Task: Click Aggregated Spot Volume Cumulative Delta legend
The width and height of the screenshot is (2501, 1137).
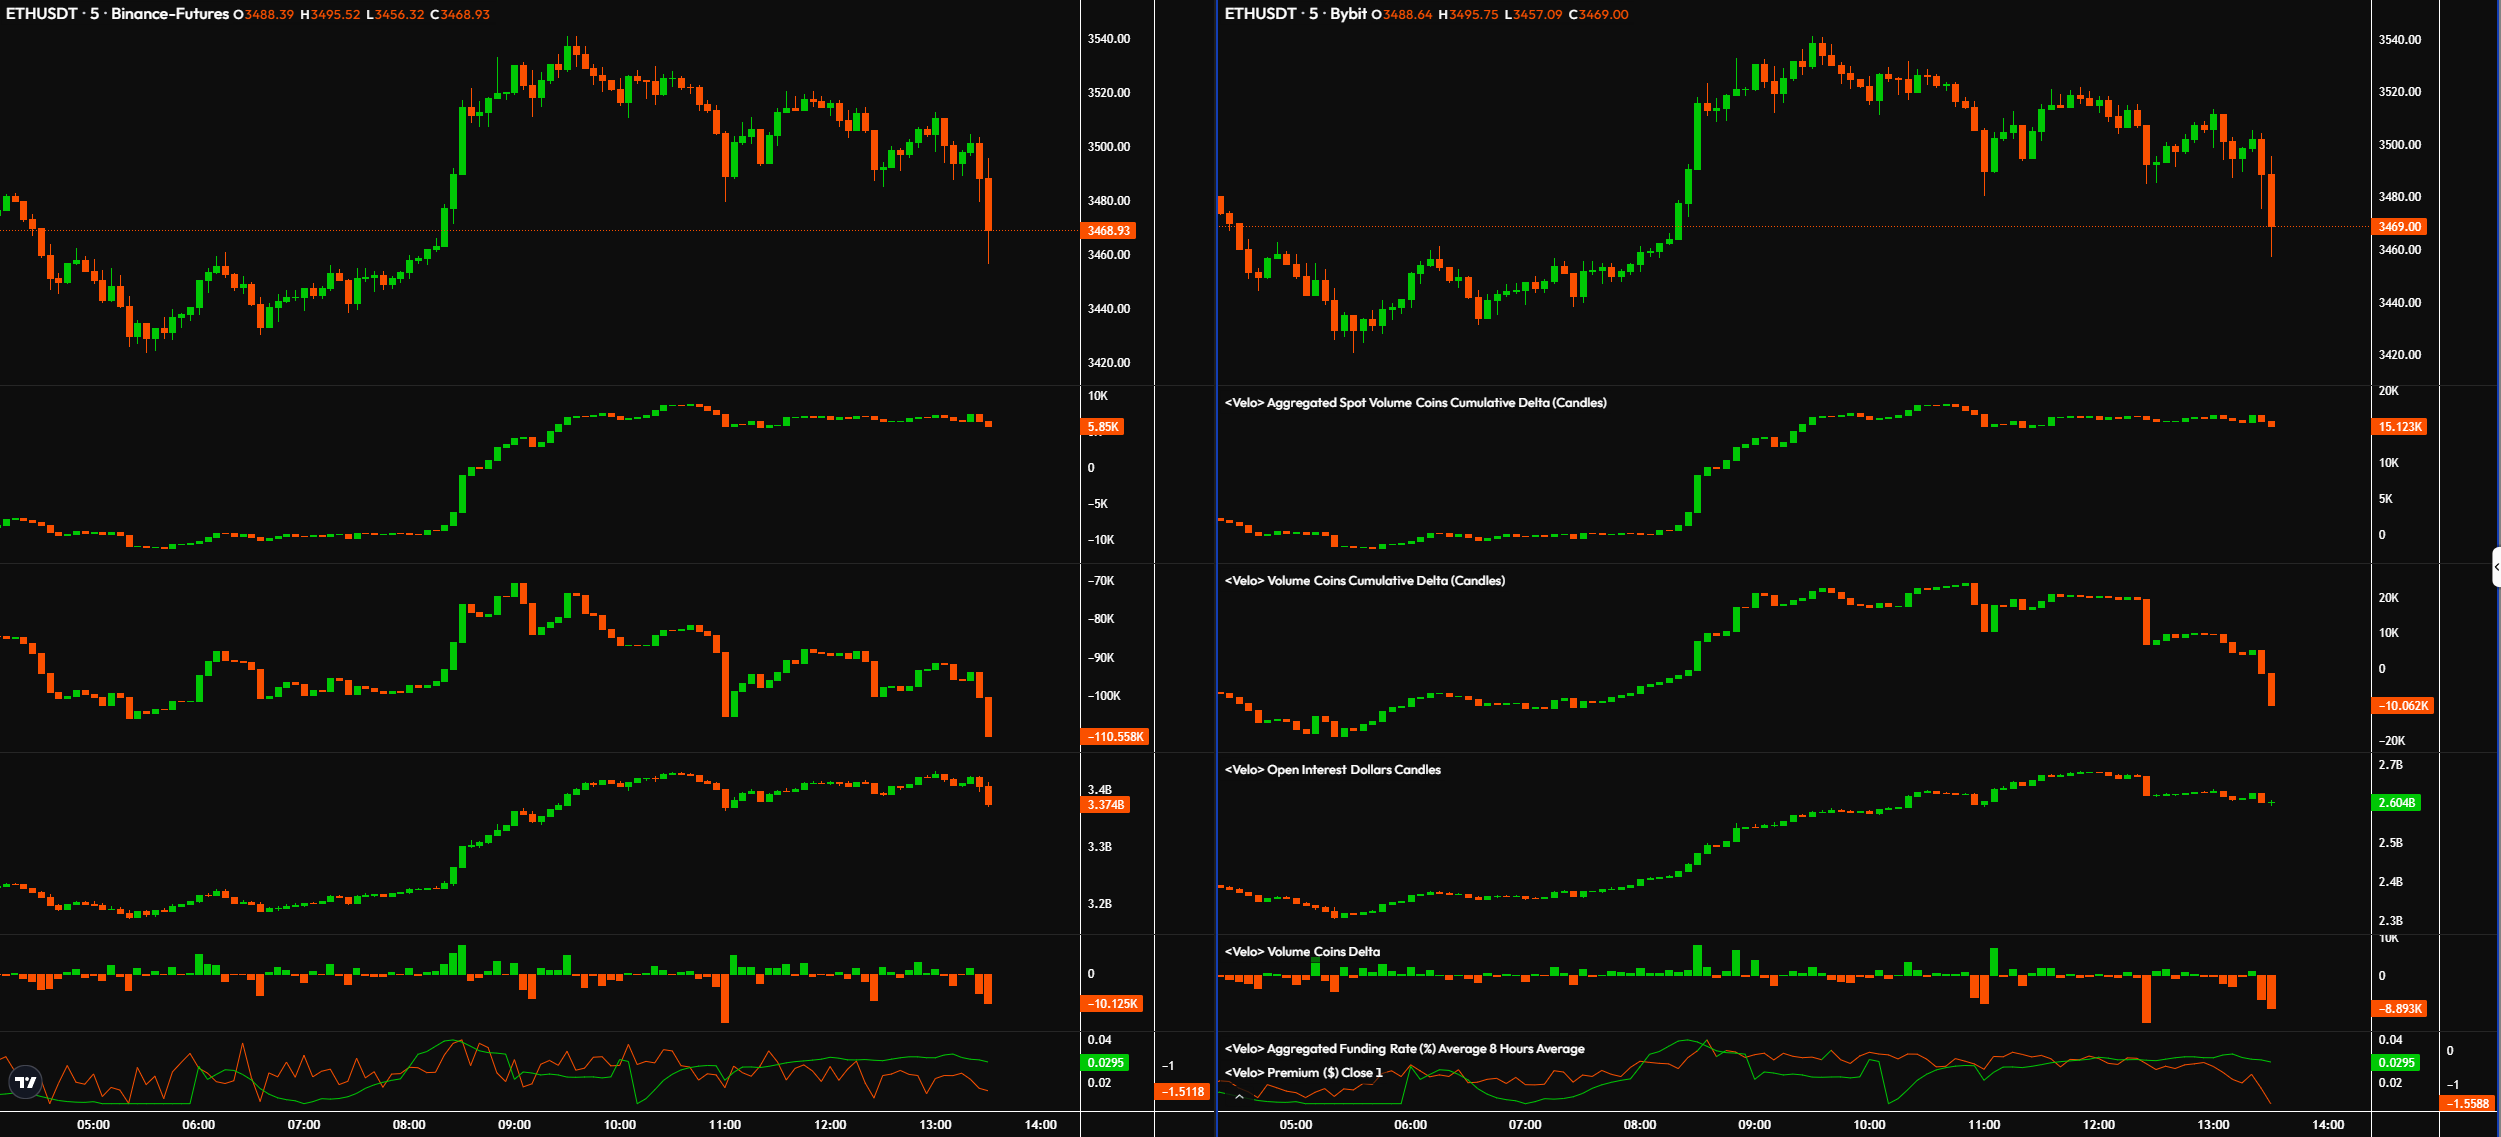Action: 1415,403
